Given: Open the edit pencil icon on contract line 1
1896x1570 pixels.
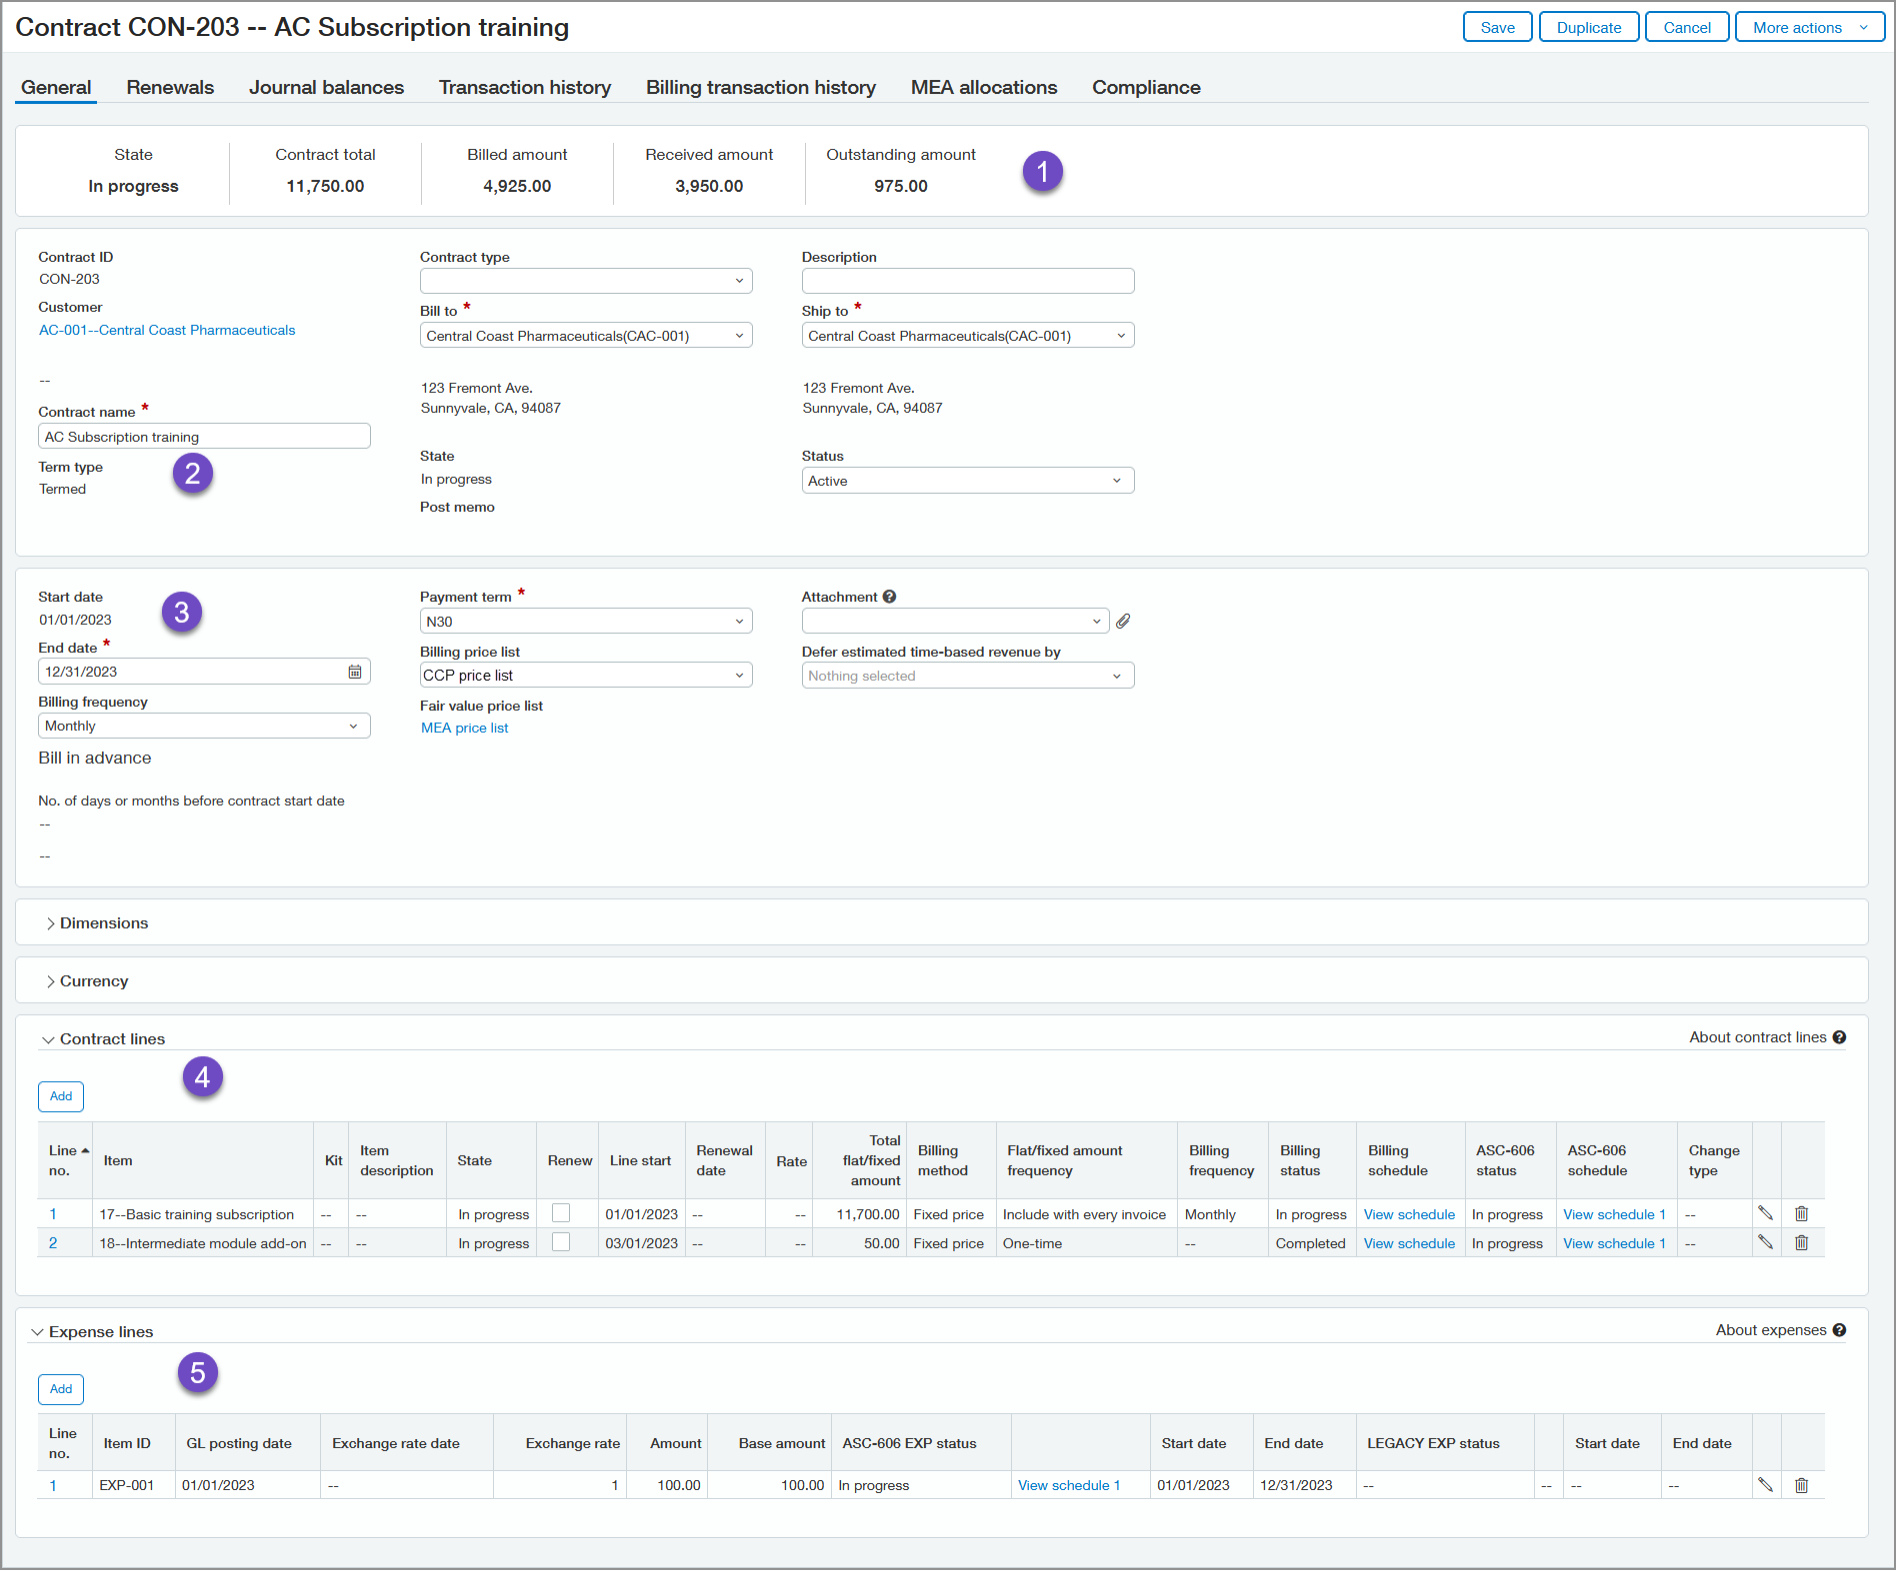Looking at the screenshot, I should coord(1766,1214).
